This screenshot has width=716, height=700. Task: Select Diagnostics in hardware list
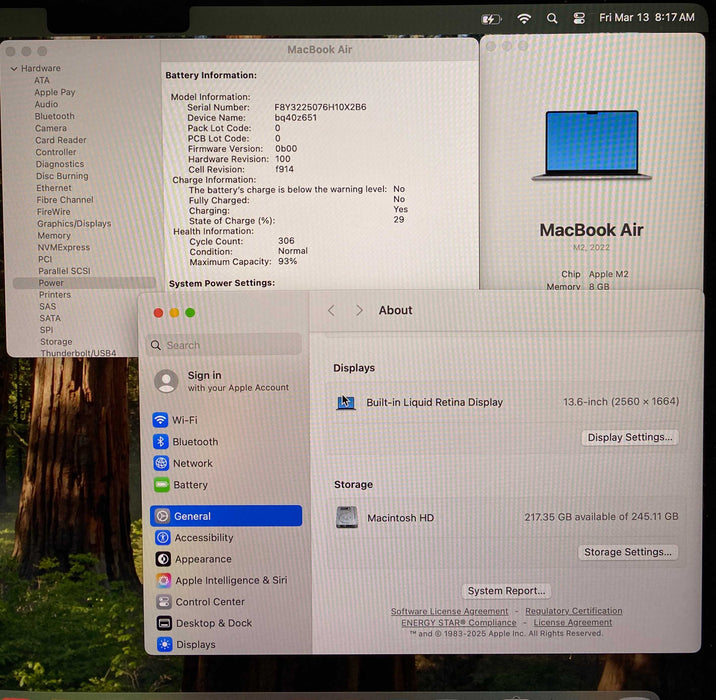coord(60,163)
